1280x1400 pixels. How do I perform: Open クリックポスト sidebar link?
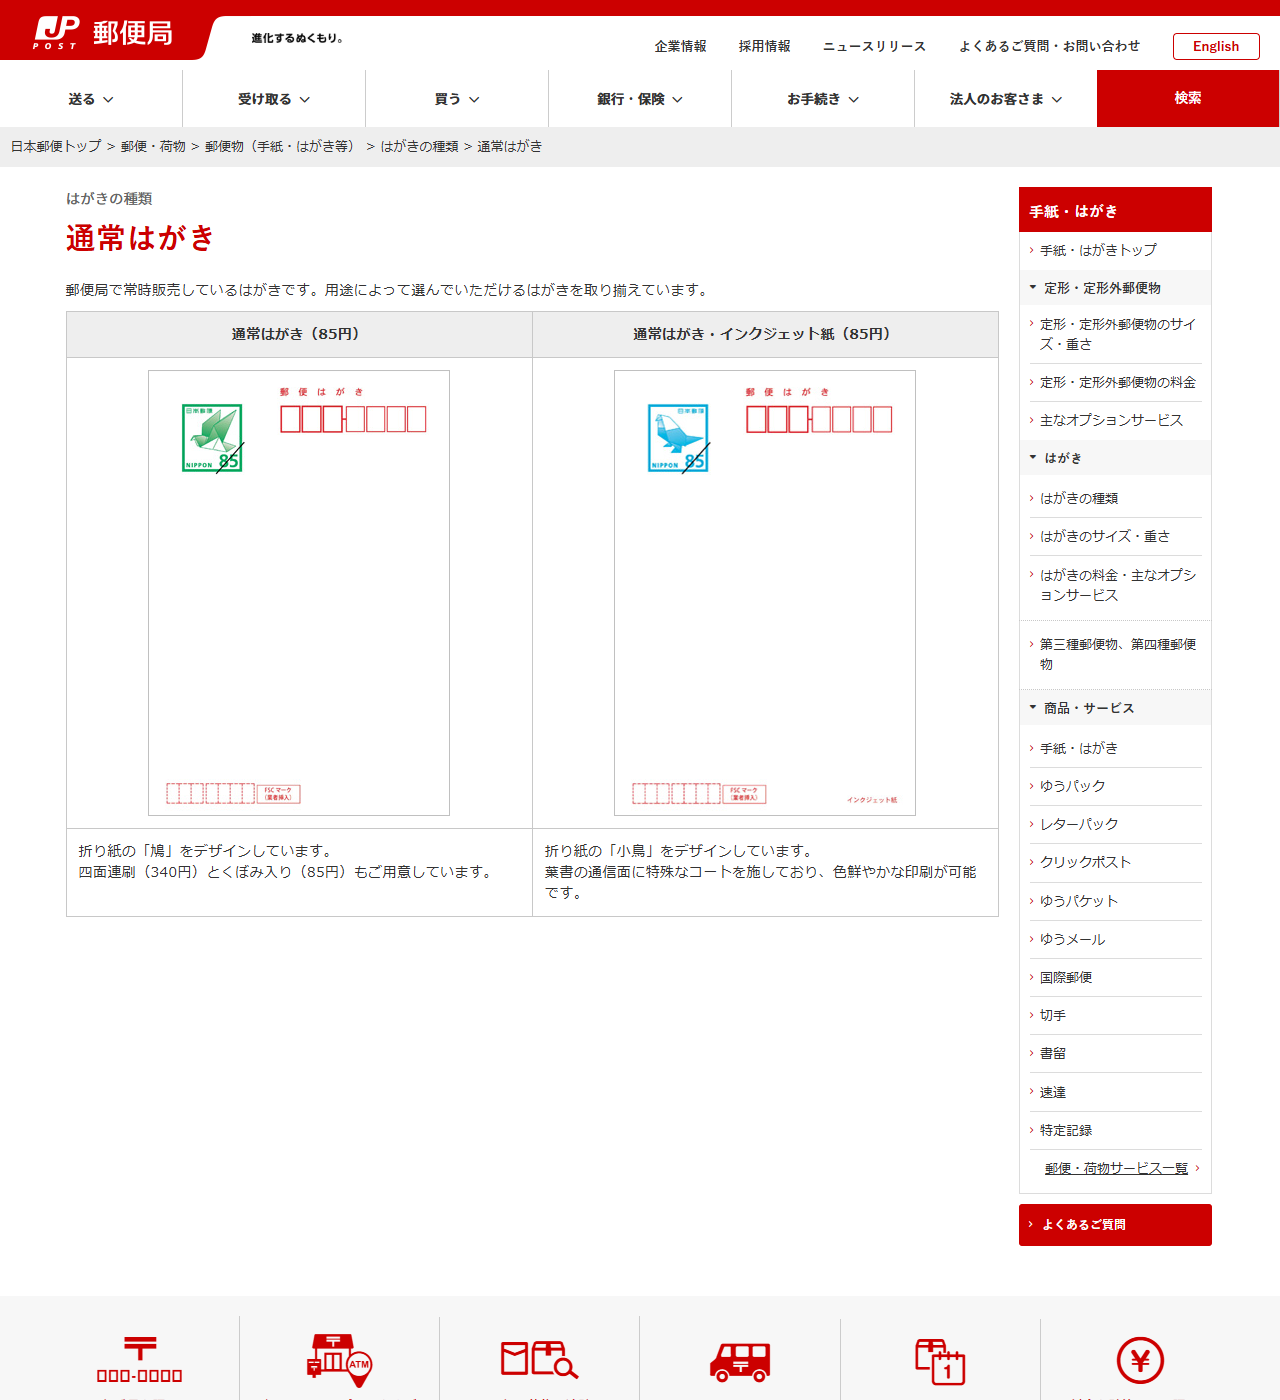(1085, 862)
